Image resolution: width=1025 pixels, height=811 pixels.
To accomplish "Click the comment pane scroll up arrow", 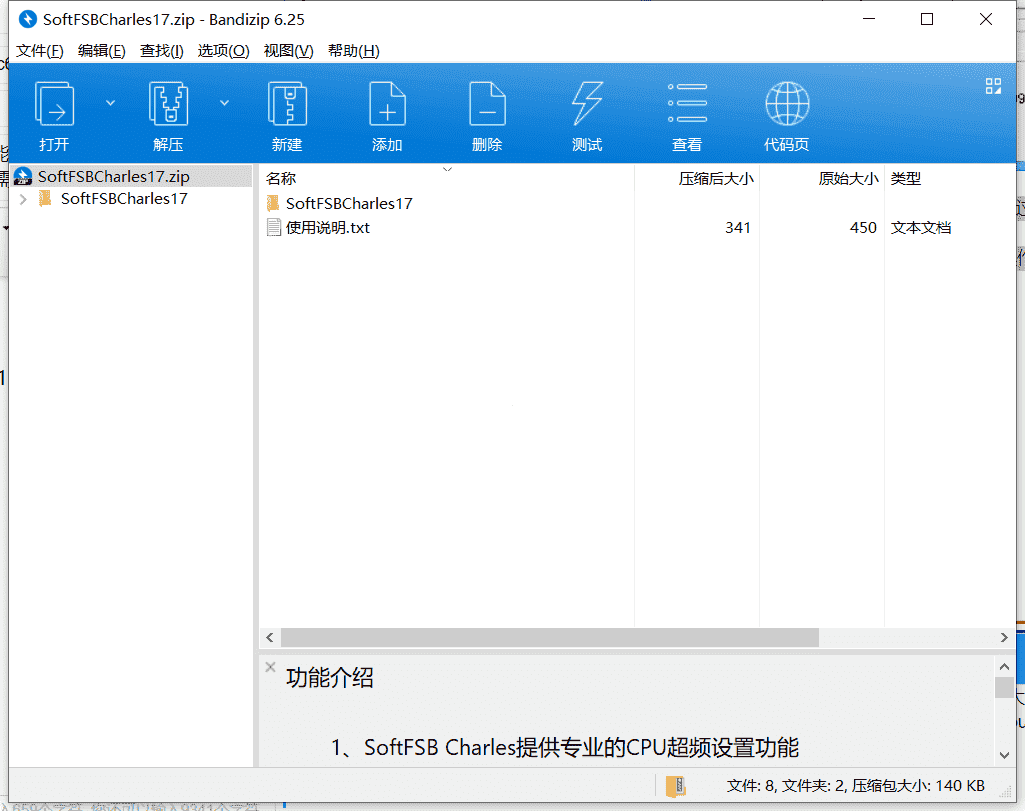I will coord(1005,667).
